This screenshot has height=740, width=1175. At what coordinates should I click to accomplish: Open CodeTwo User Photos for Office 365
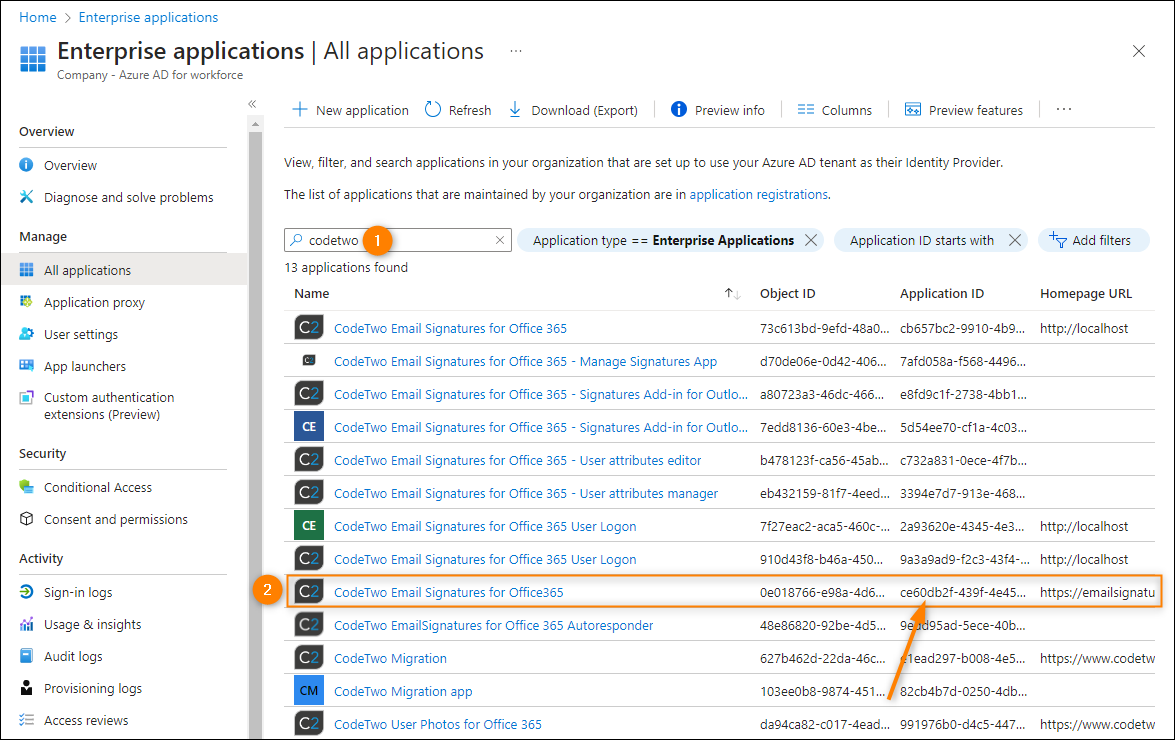pos(438,724)
